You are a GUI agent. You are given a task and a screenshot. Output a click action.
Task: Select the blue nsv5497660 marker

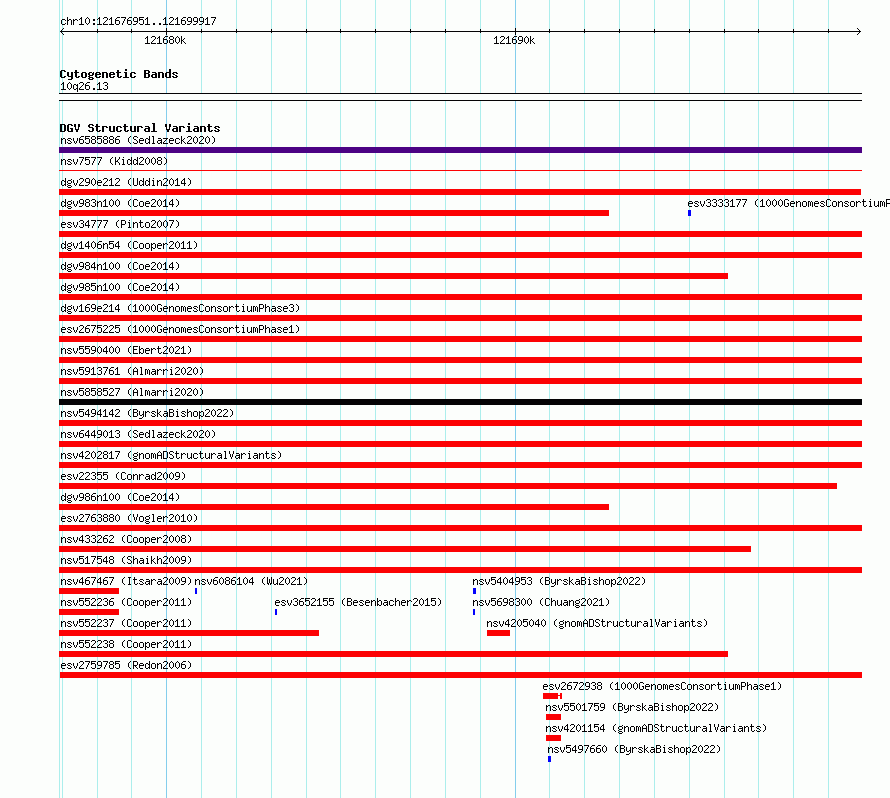click(549, 759)
